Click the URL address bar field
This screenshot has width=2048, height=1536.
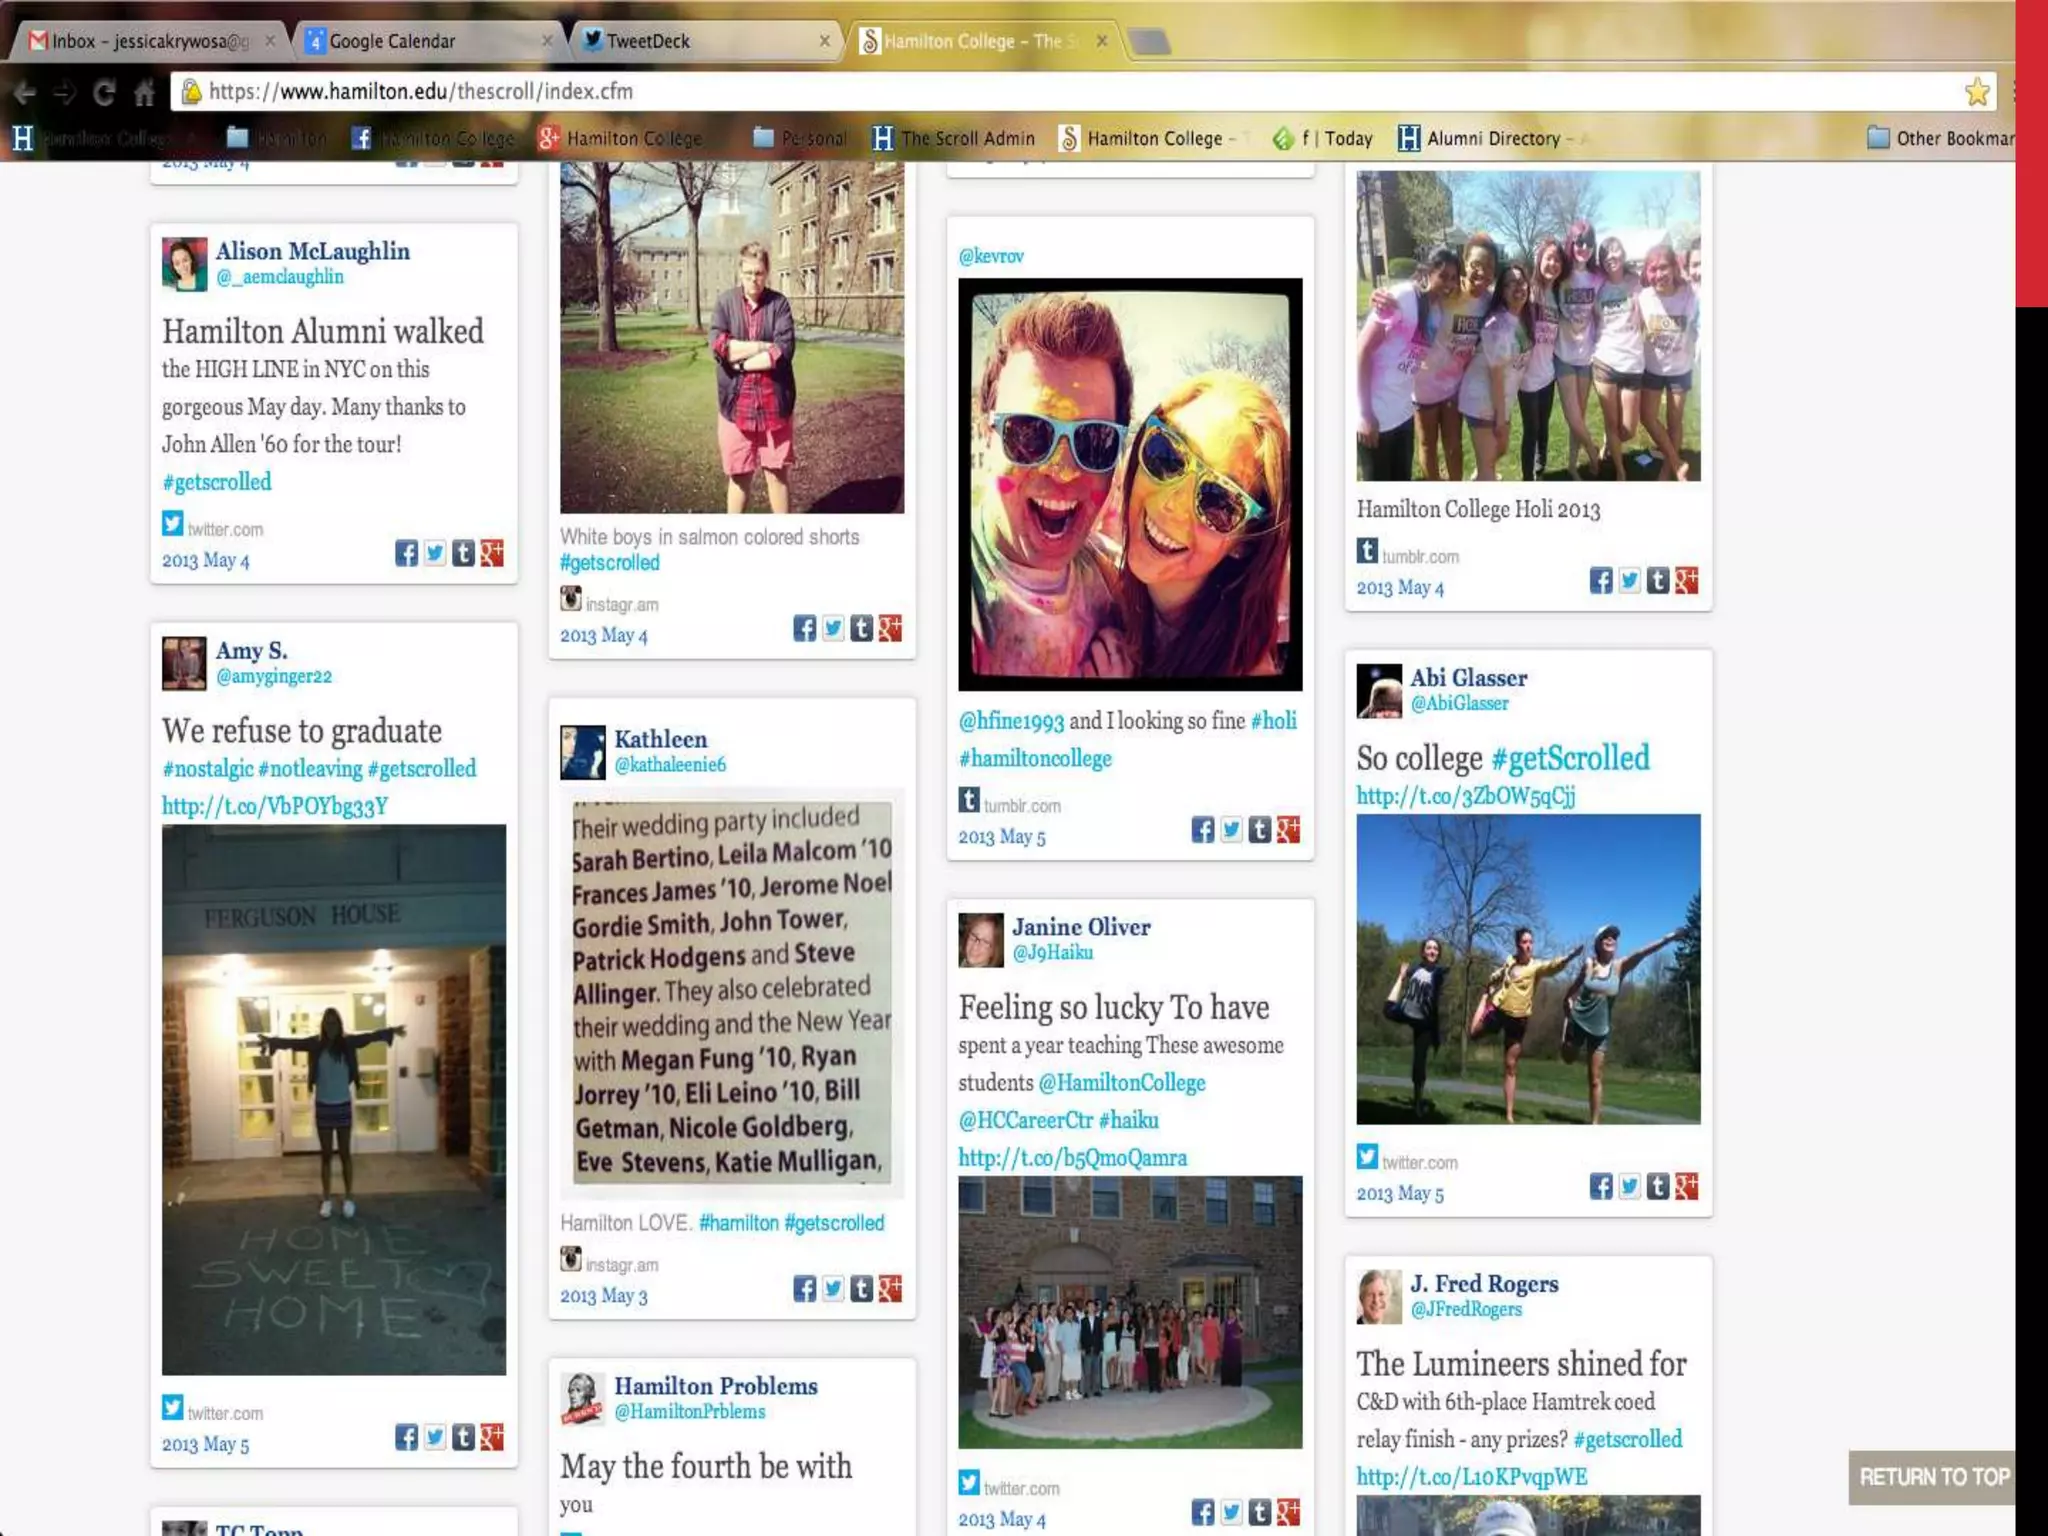[1000, 92]
